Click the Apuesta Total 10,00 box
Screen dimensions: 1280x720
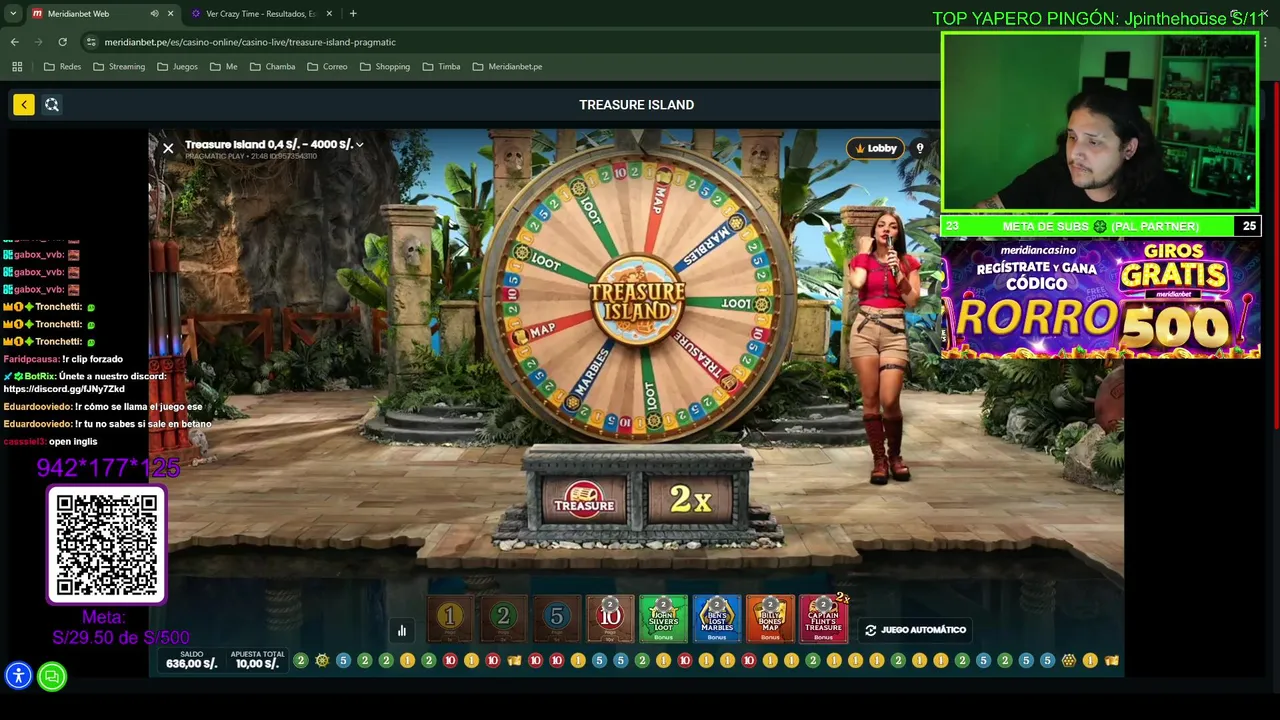click(x=257, y=660)
